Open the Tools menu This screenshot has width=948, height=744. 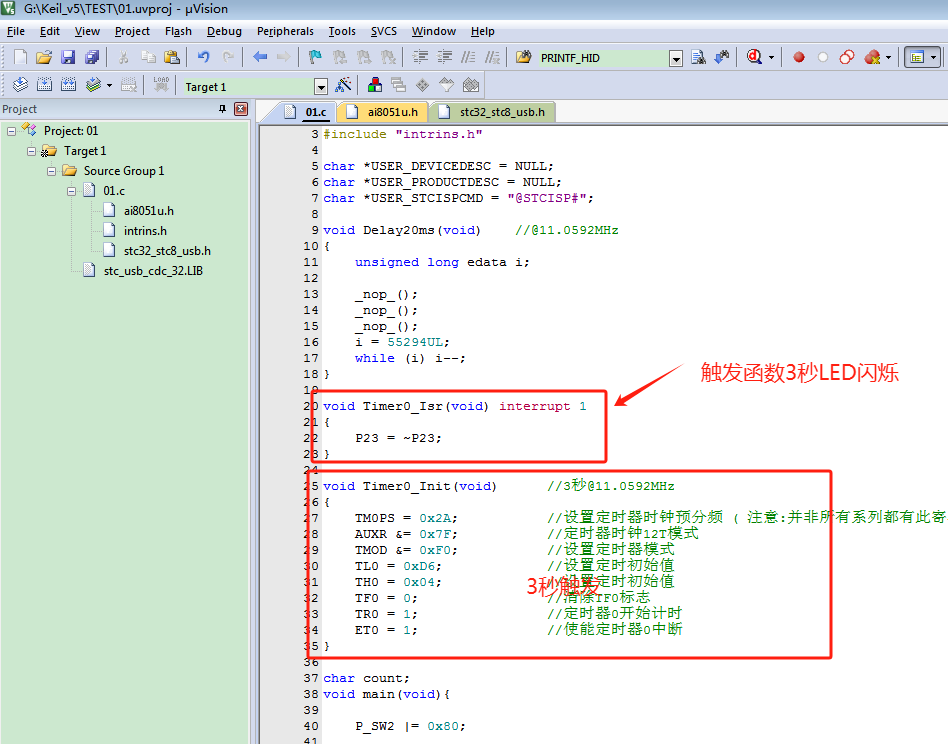[342, 31]
